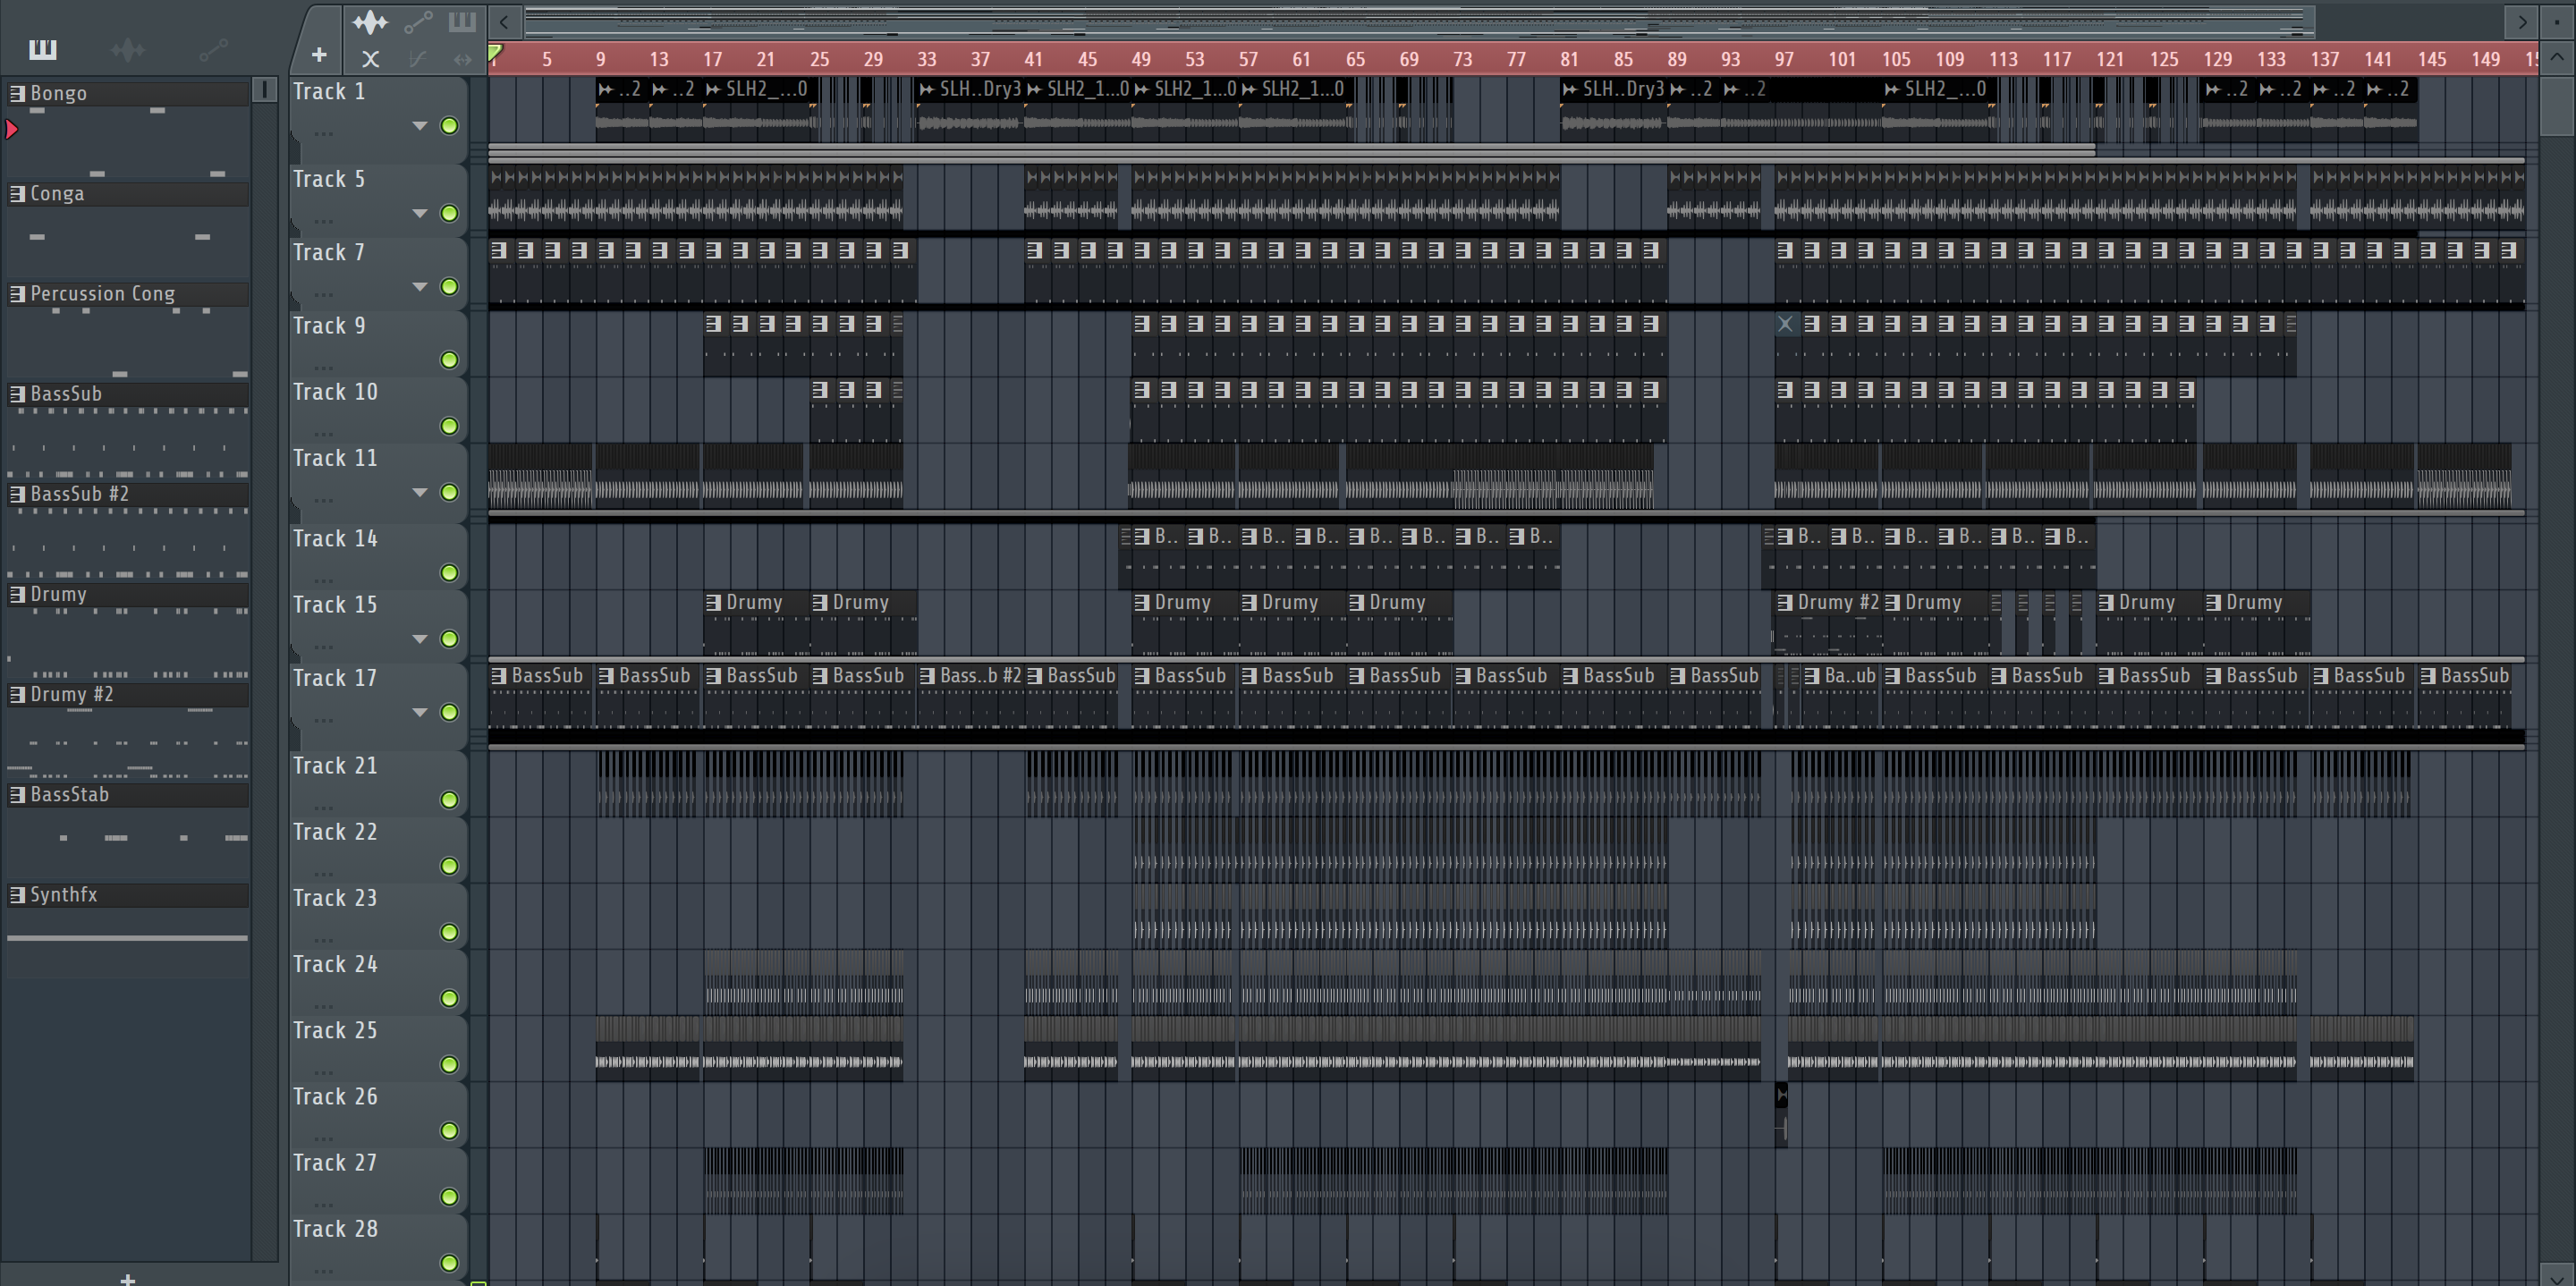Screen dimensions: 2576x1286
Task: Click the Track 15 group dropdown arrow
Action: tap(420, 639)
